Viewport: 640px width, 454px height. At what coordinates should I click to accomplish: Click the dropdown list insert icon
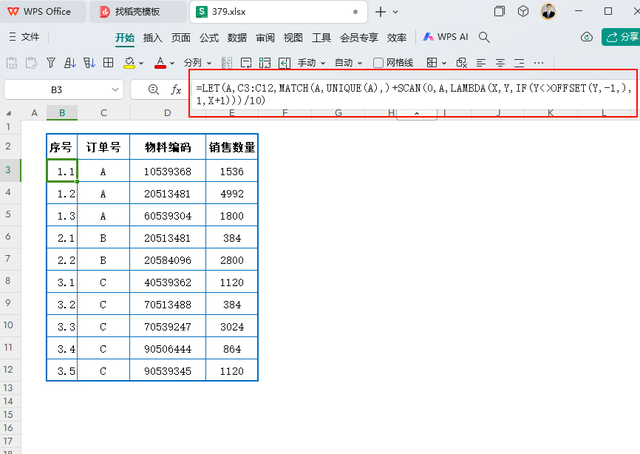coord(246,63)
